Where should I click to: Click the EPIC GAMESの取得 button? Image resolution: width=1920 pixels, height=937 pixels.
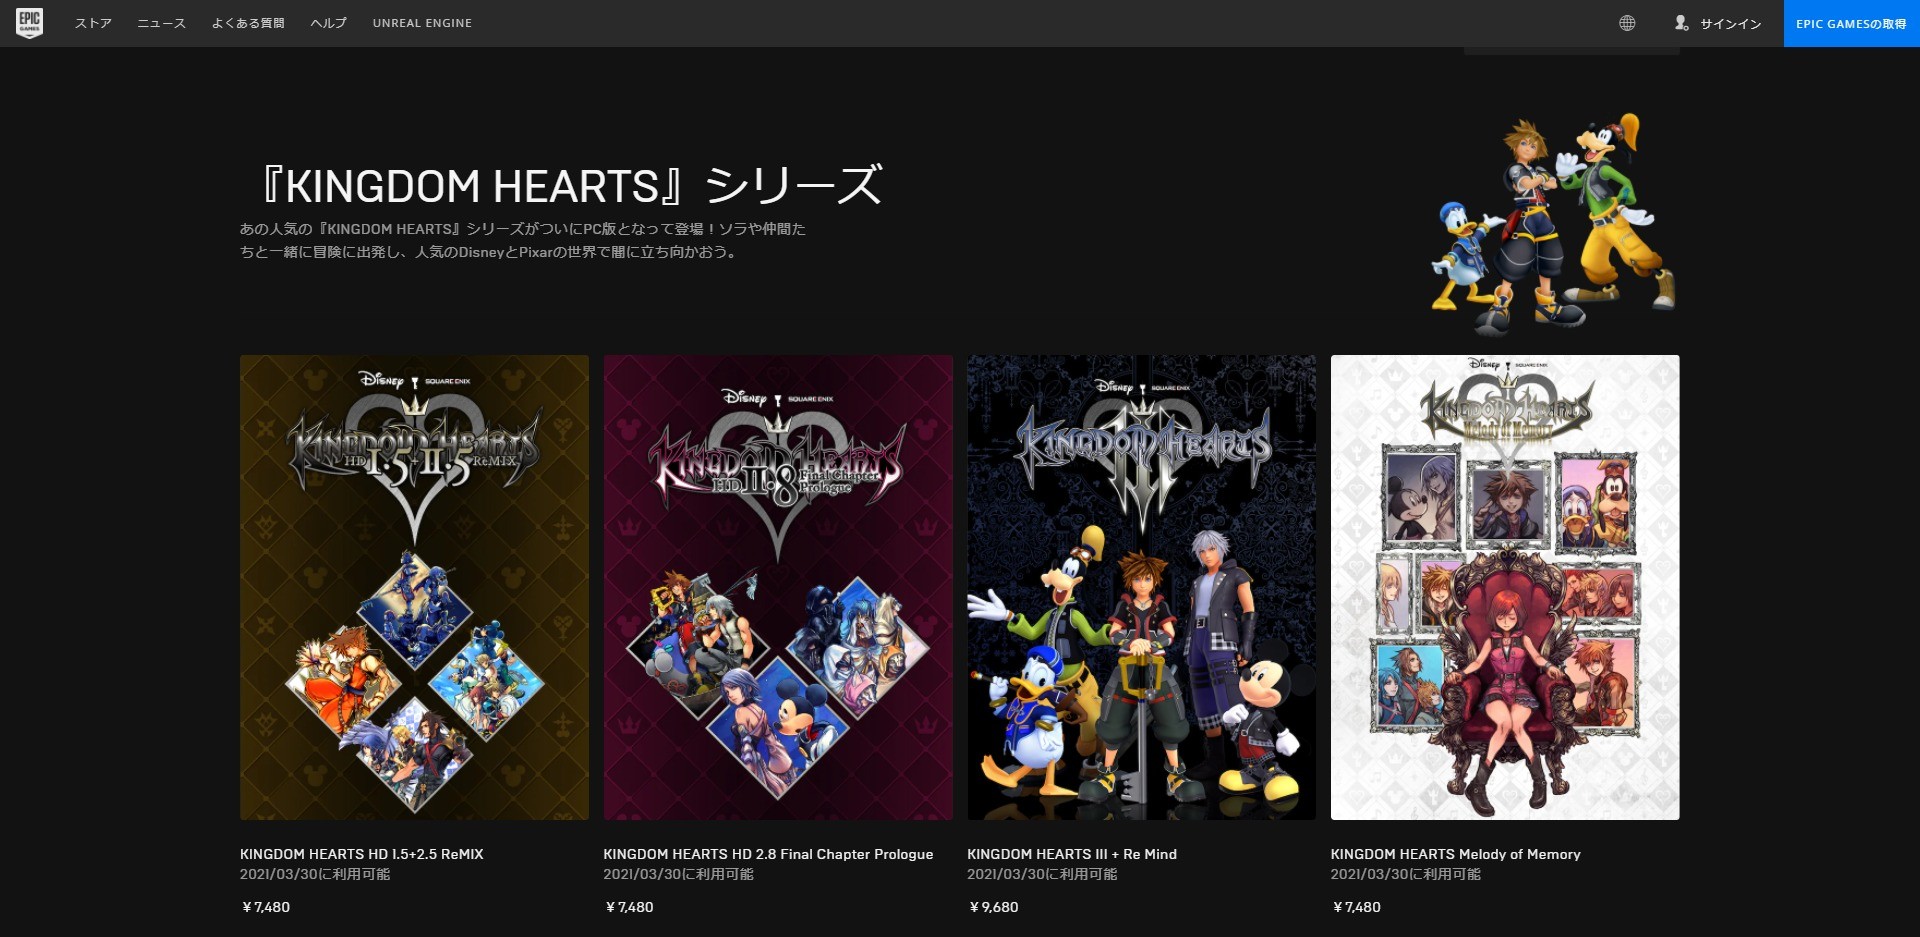[x=1851, y=24]
